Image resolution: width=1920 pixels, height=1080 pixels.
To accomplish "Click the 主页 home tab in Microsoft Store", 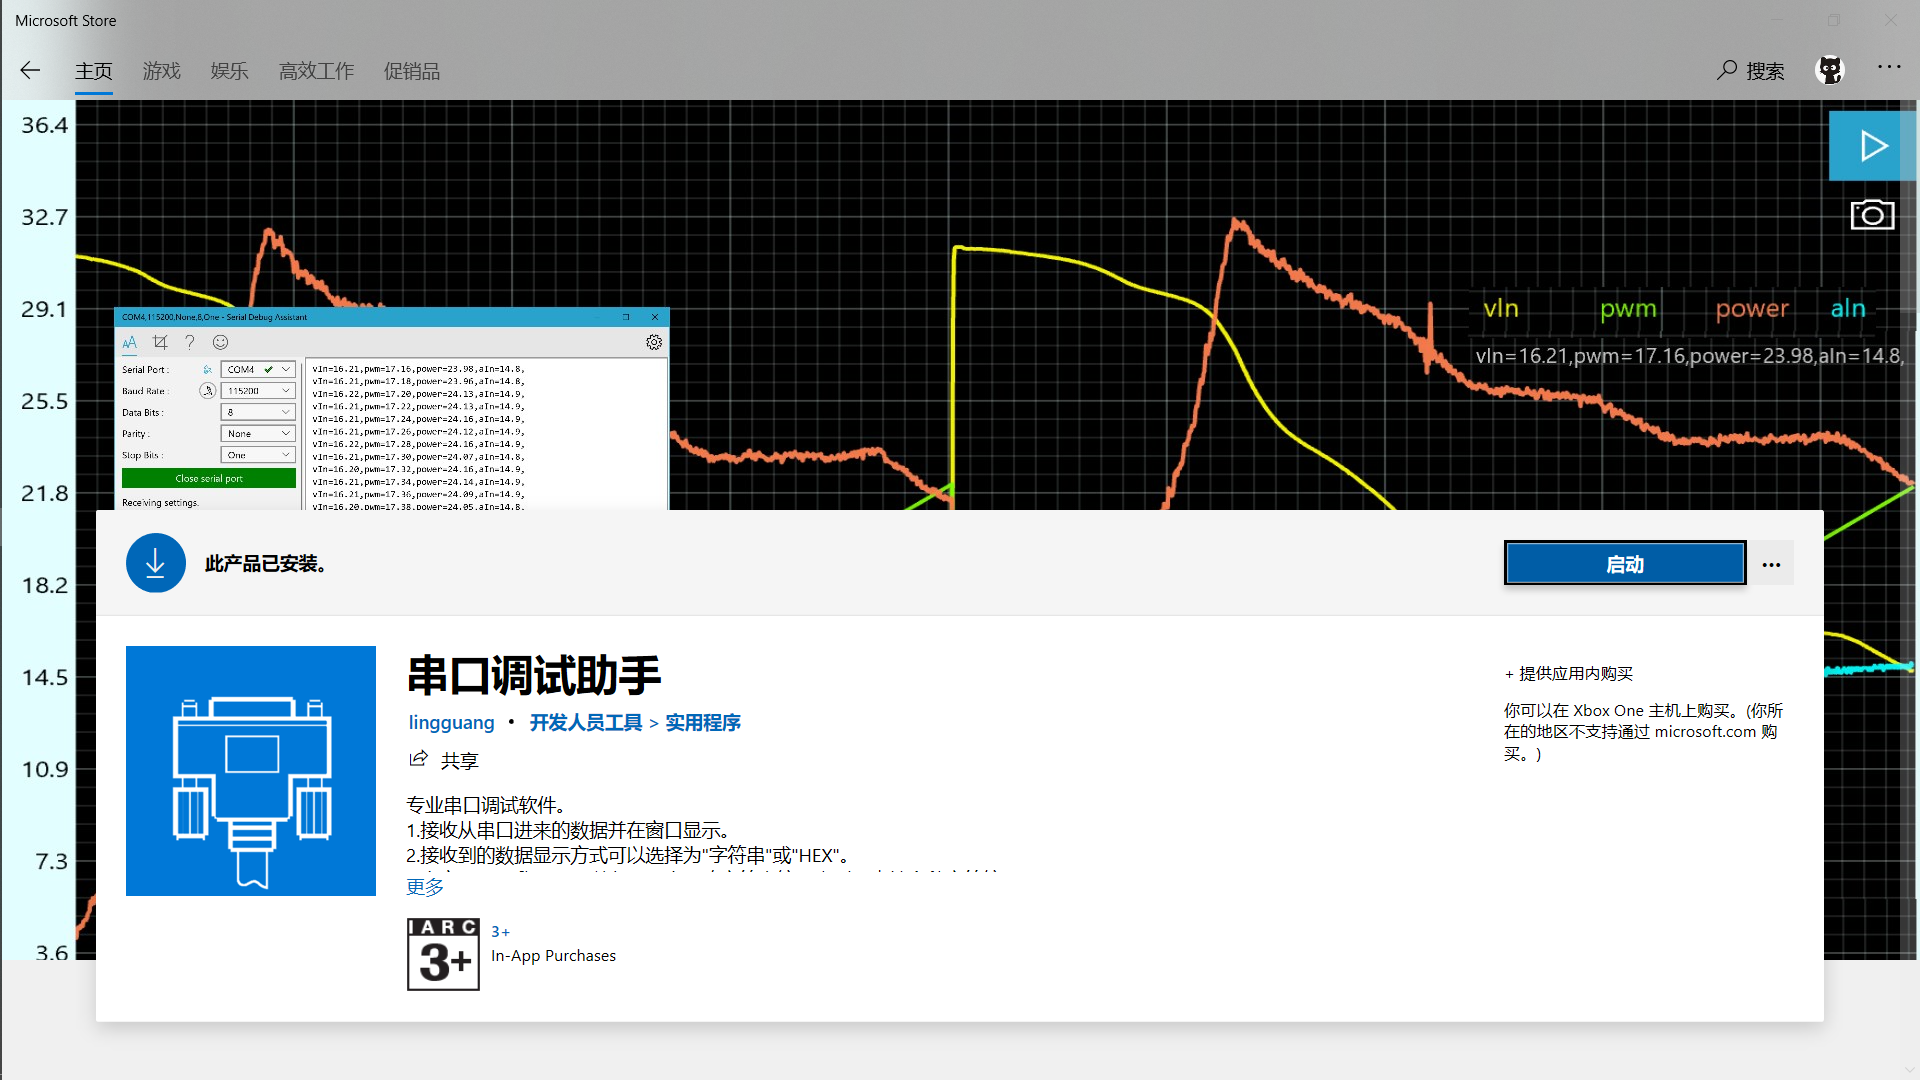I will coord(92,70).
